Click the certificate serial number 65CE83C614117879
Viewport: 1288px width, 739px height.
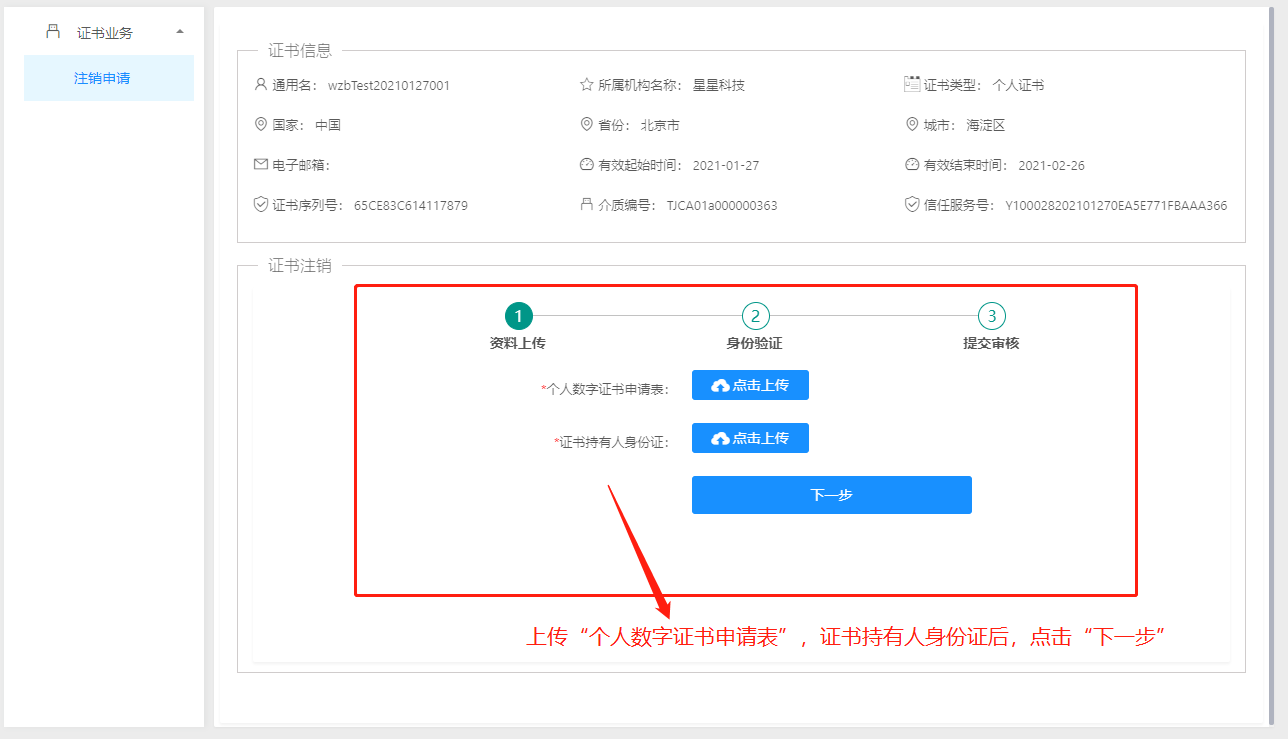410,206
